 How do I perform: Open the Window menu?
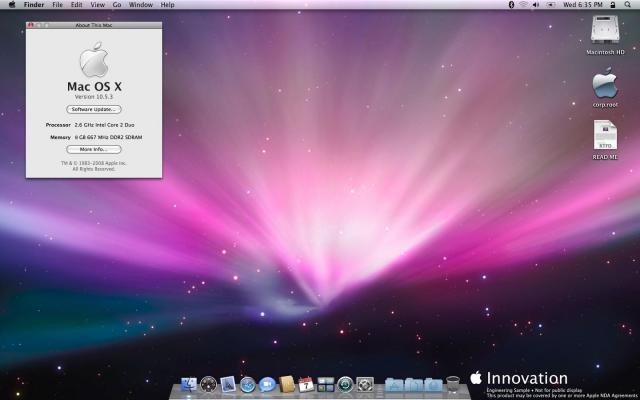[141, 4]
